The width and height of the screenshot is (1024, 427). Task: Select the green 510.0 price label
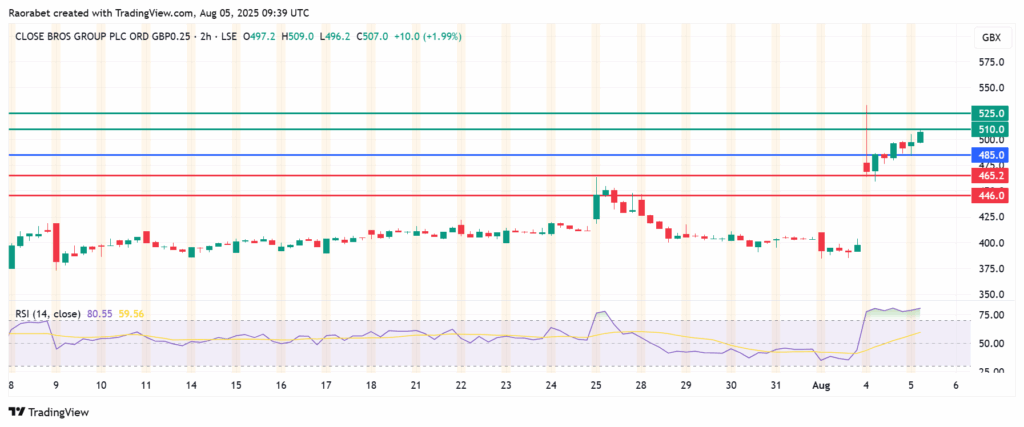pos(988,130)
